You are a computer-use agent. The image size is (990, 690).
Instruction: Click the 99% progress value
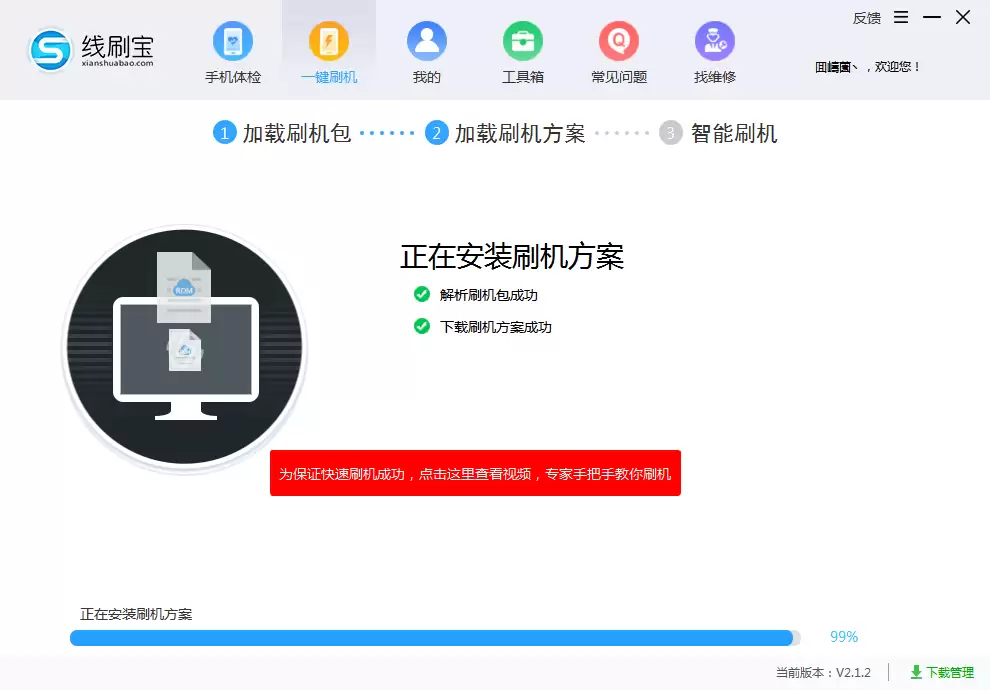click(x=844, y=637)
